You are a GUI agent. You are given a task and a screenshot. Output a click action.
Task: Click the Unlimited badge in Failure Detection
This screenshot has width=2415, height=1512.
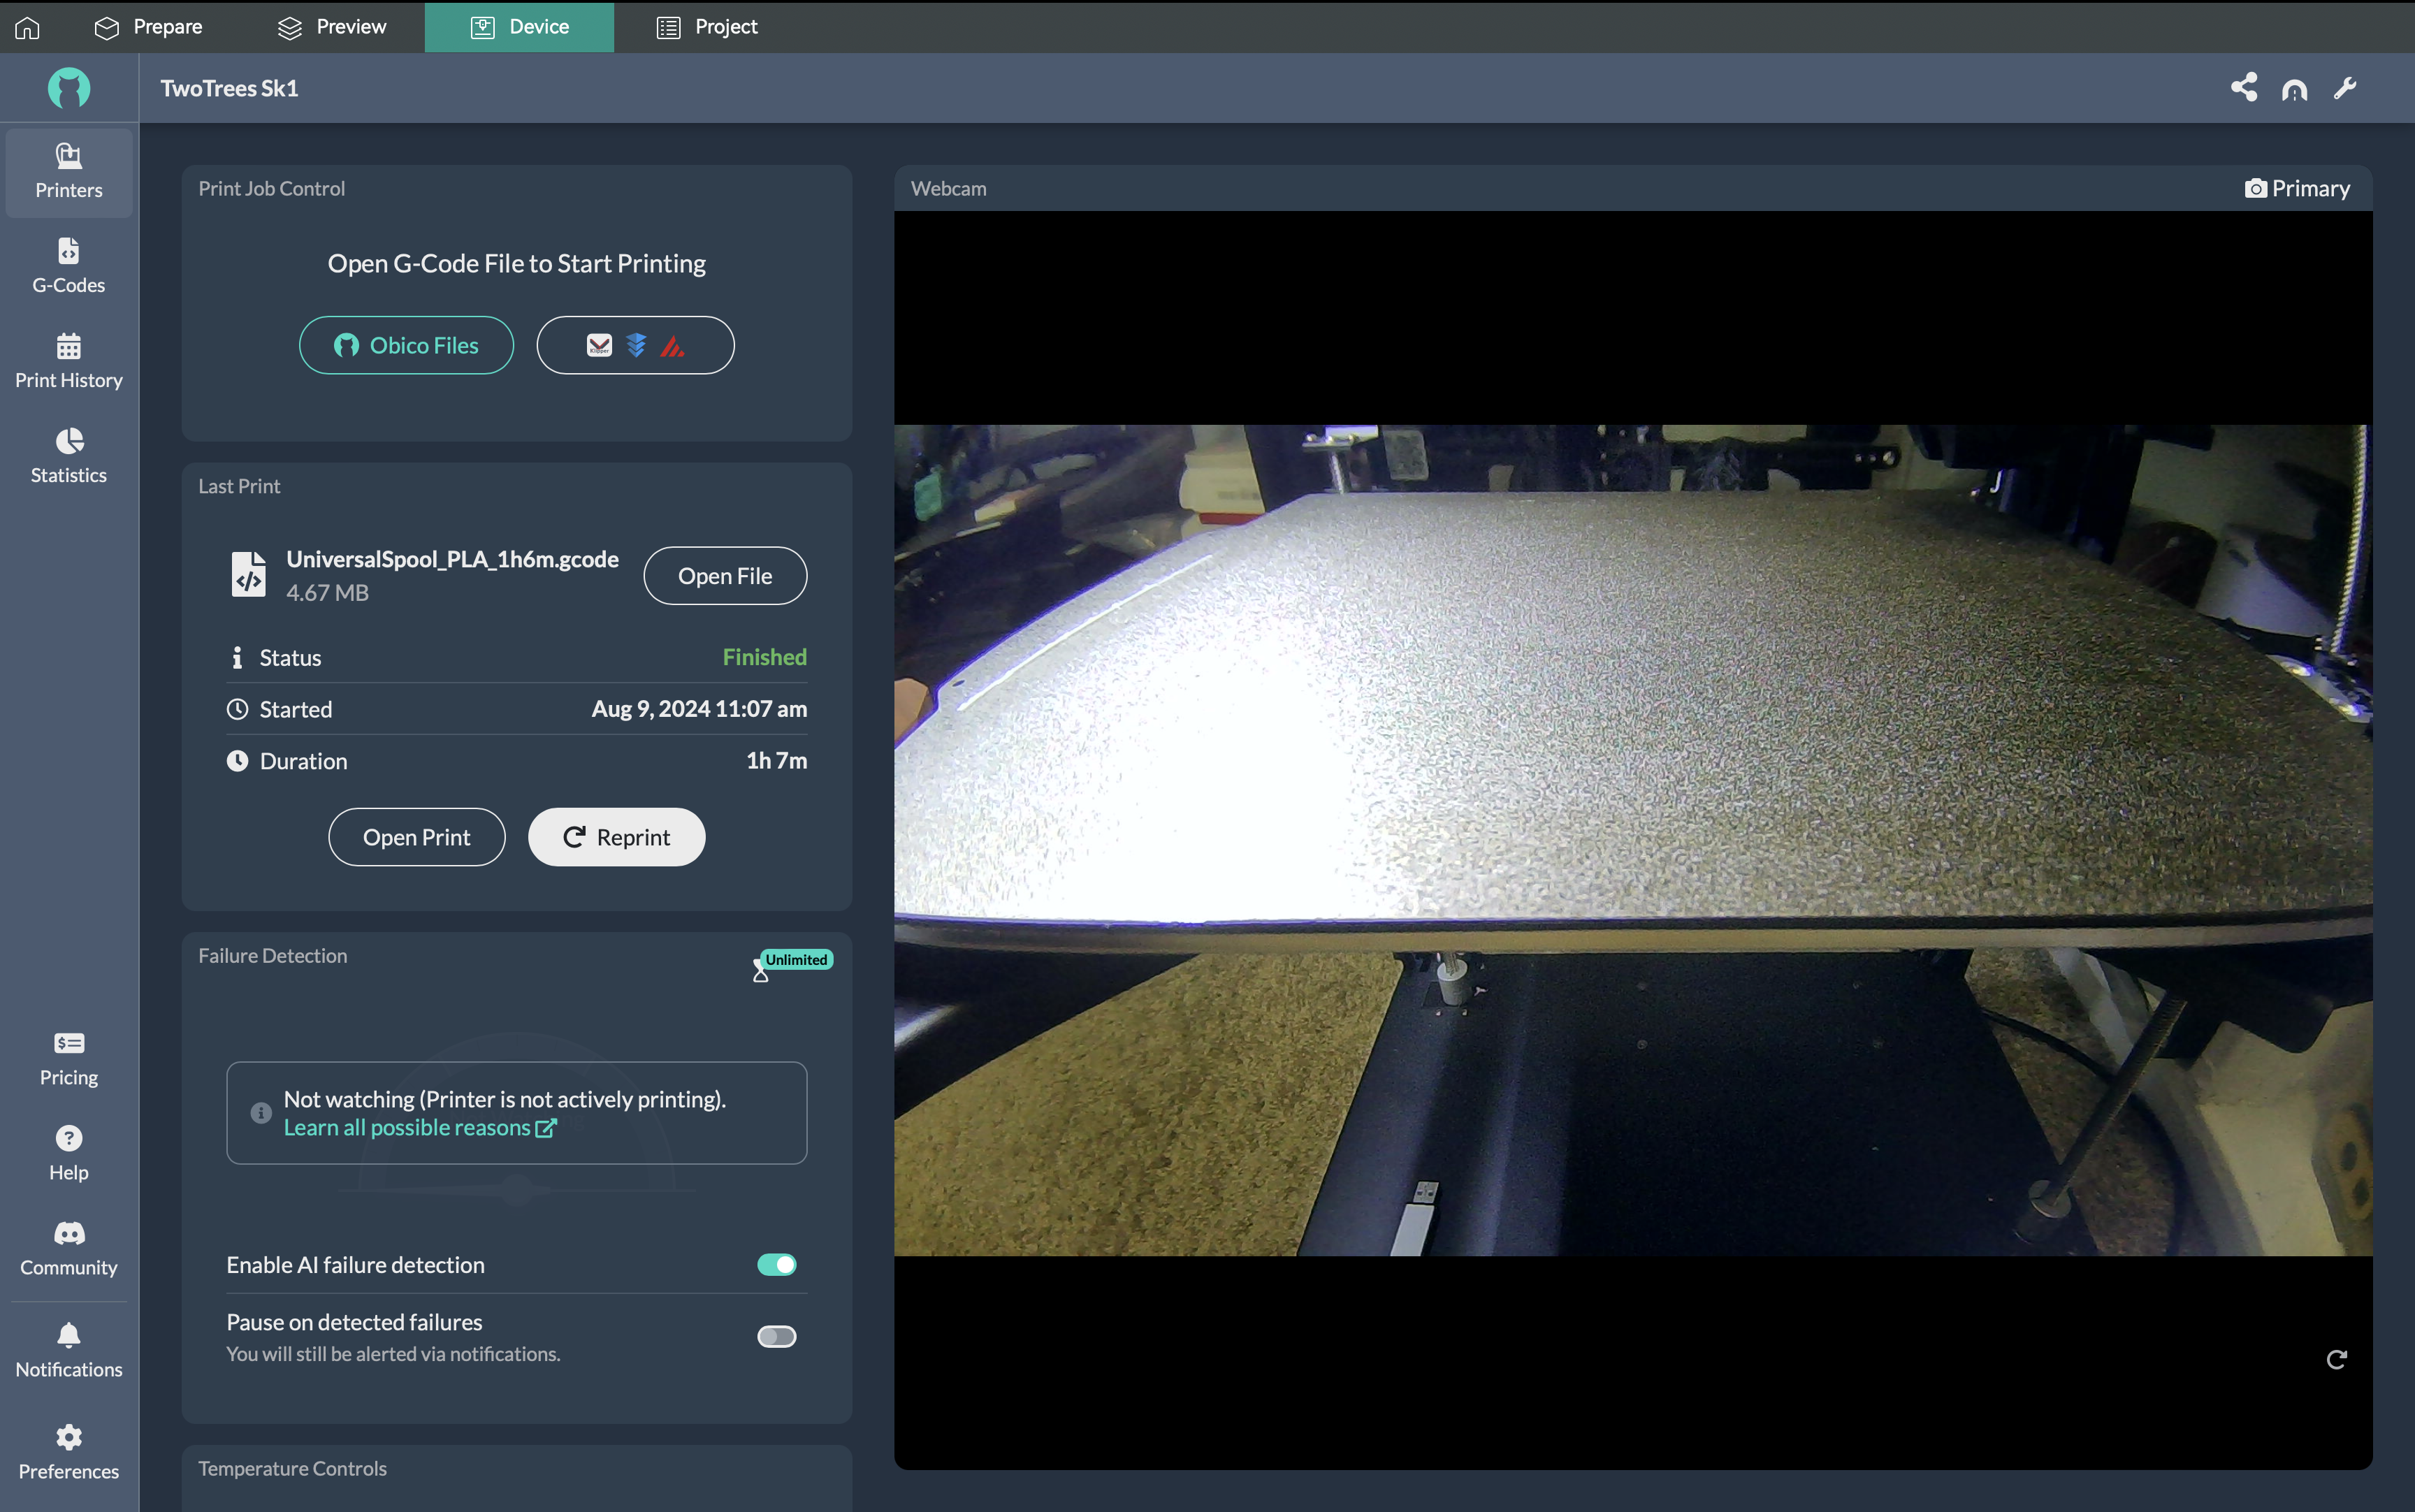(797, 959)
